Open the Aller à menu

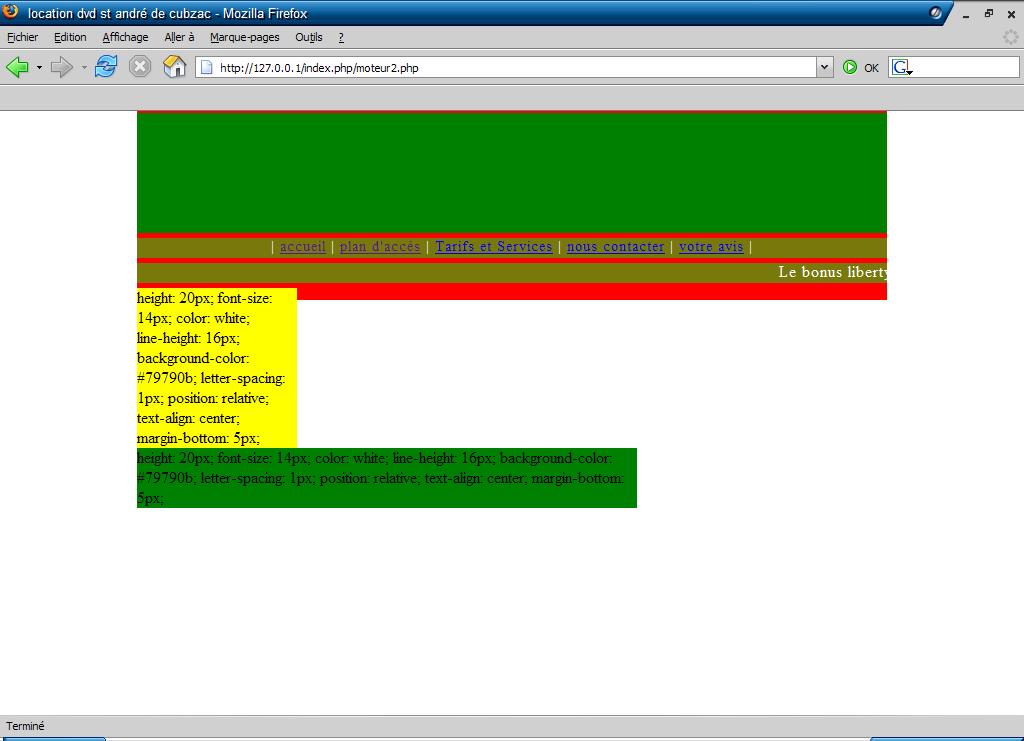tap(180, 37)
